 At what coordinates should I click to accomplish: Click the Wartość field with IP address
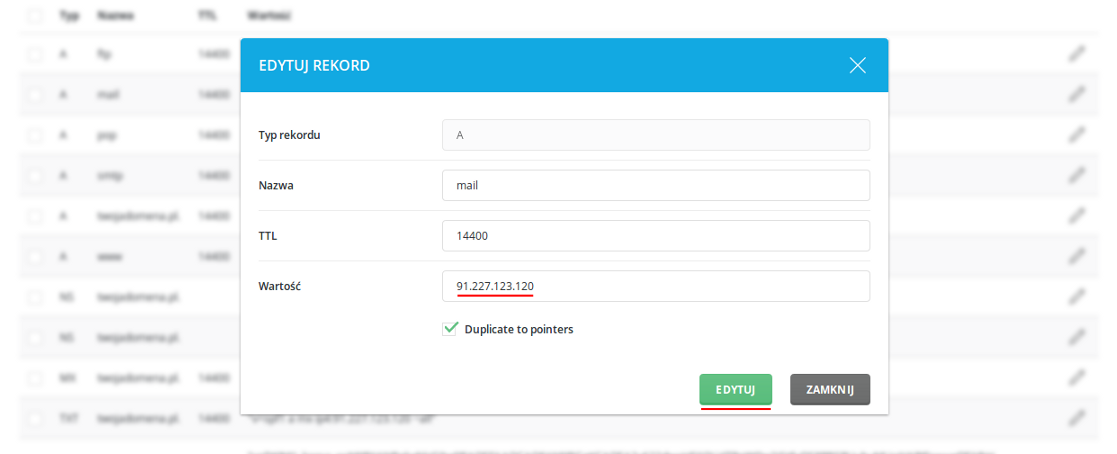[656, 286]
